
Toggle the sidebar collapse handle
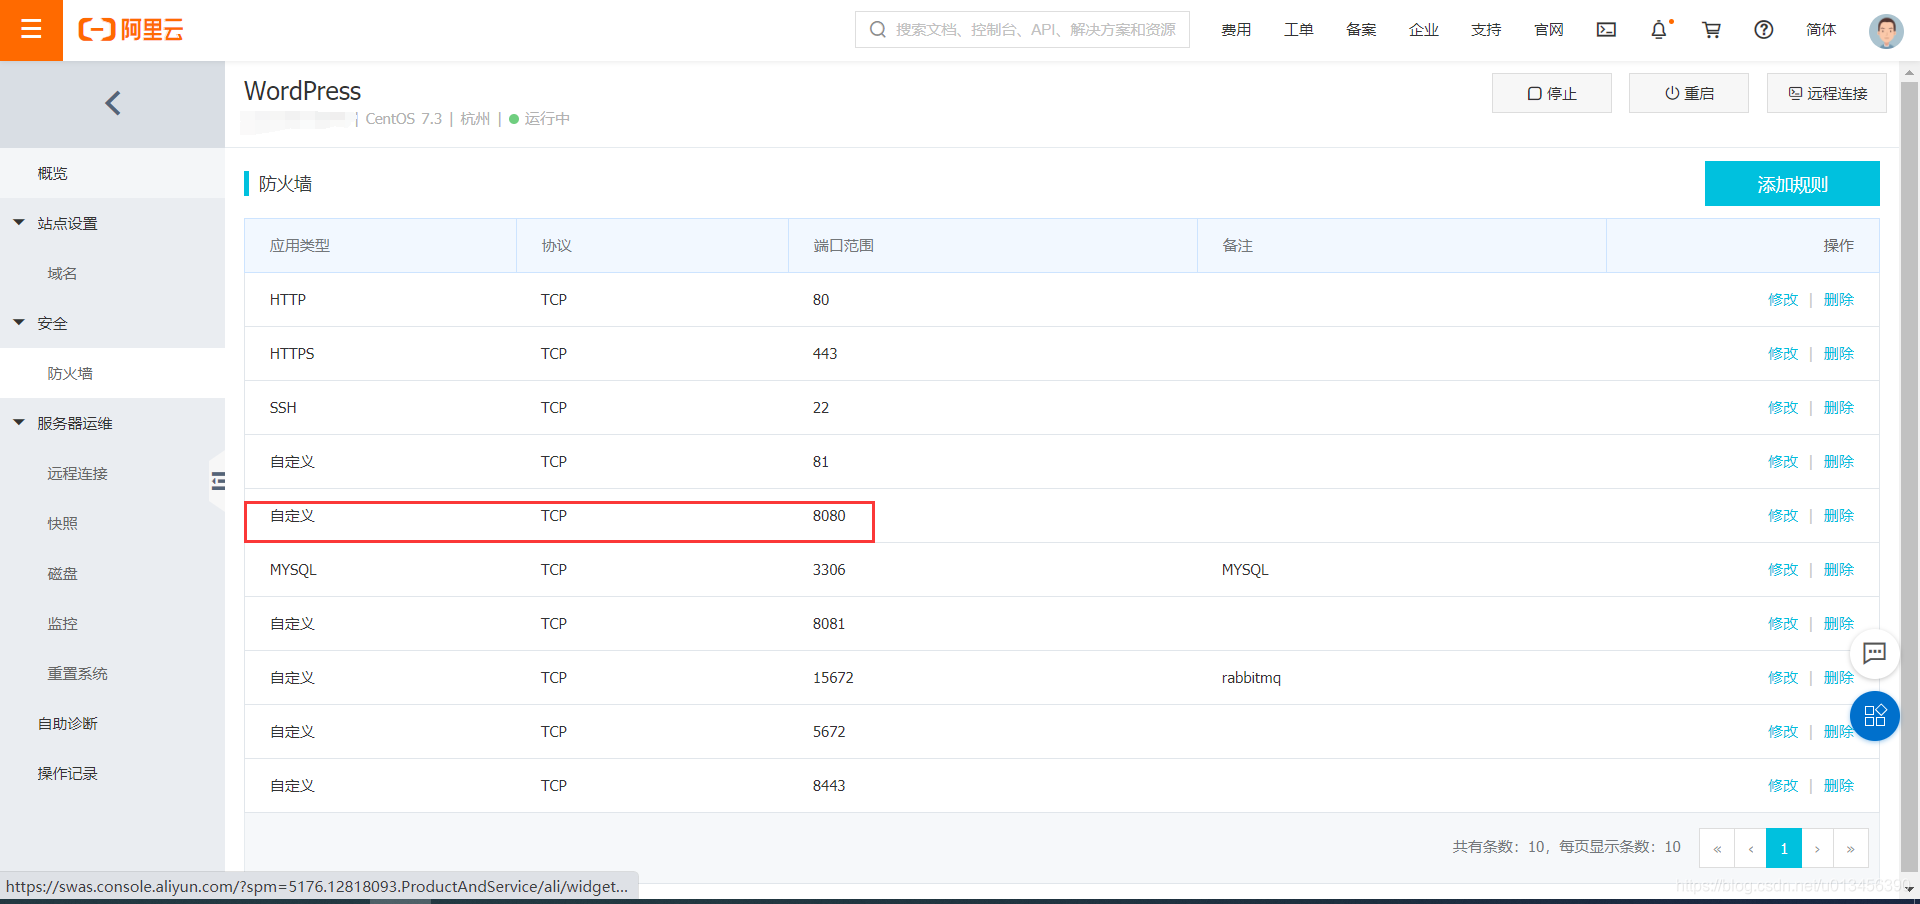(218, 481)
